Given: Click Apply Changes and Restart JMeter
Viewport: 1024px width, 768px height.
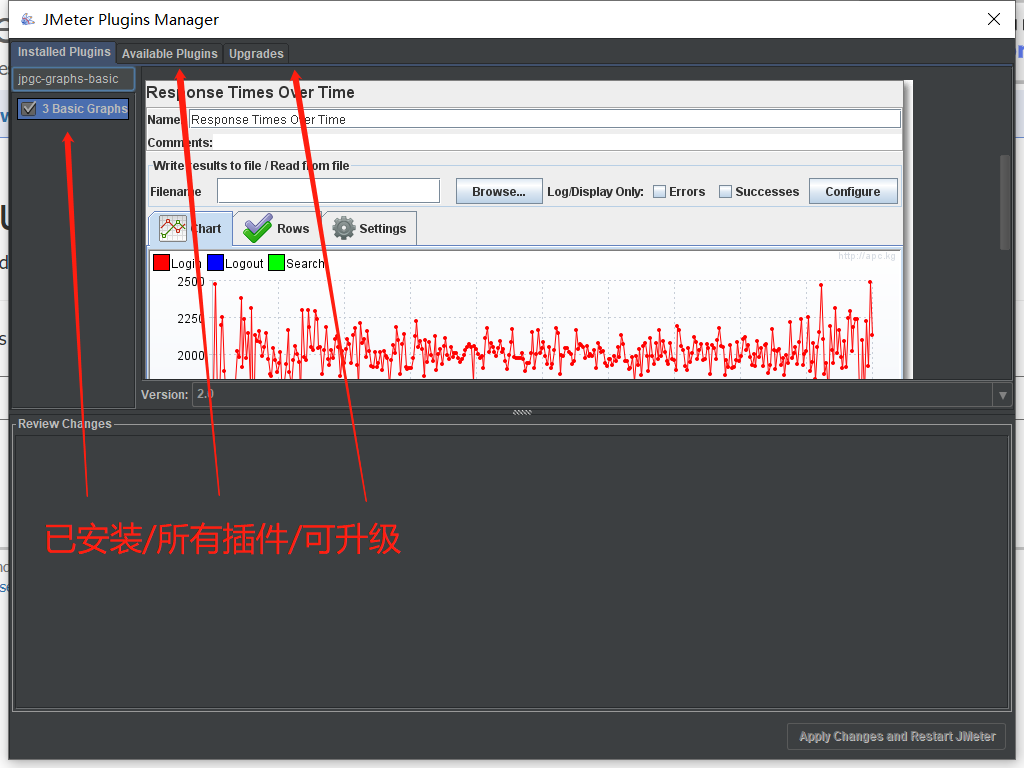Looking at the screenshot, I should pos(896,736).
